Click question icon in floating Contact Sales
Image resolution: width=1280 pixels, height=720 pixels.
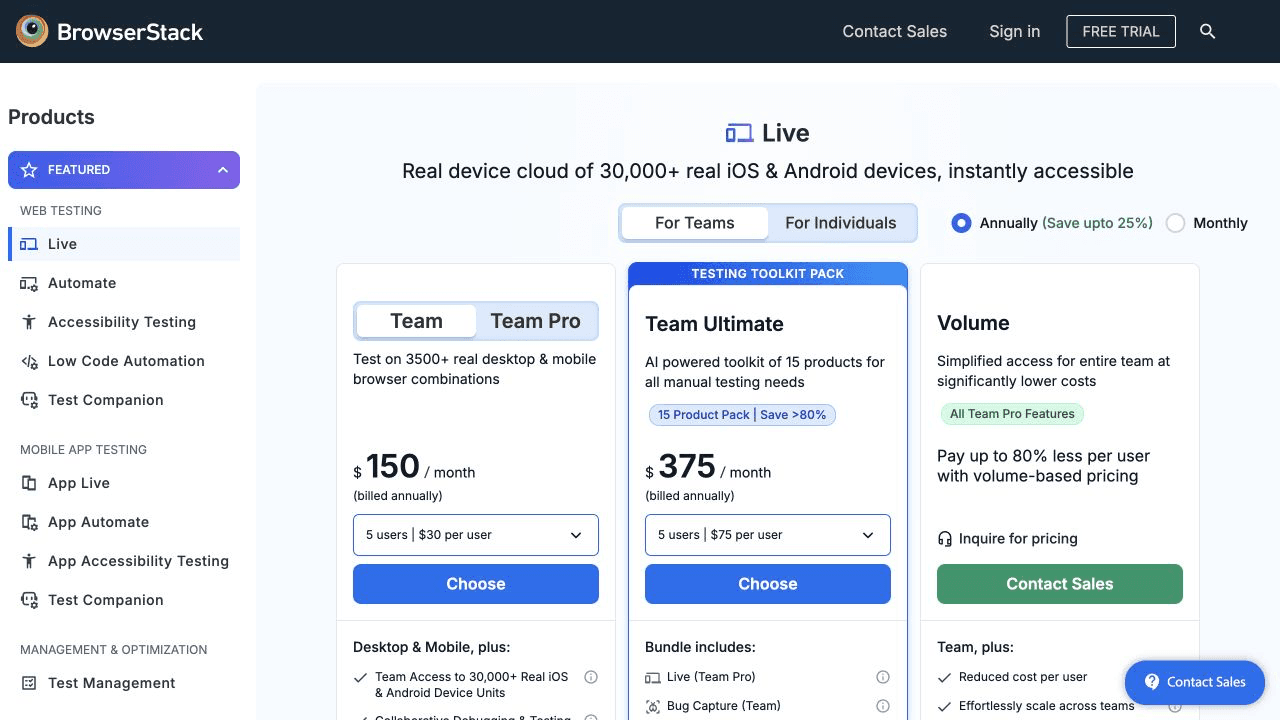(1152, 682)
